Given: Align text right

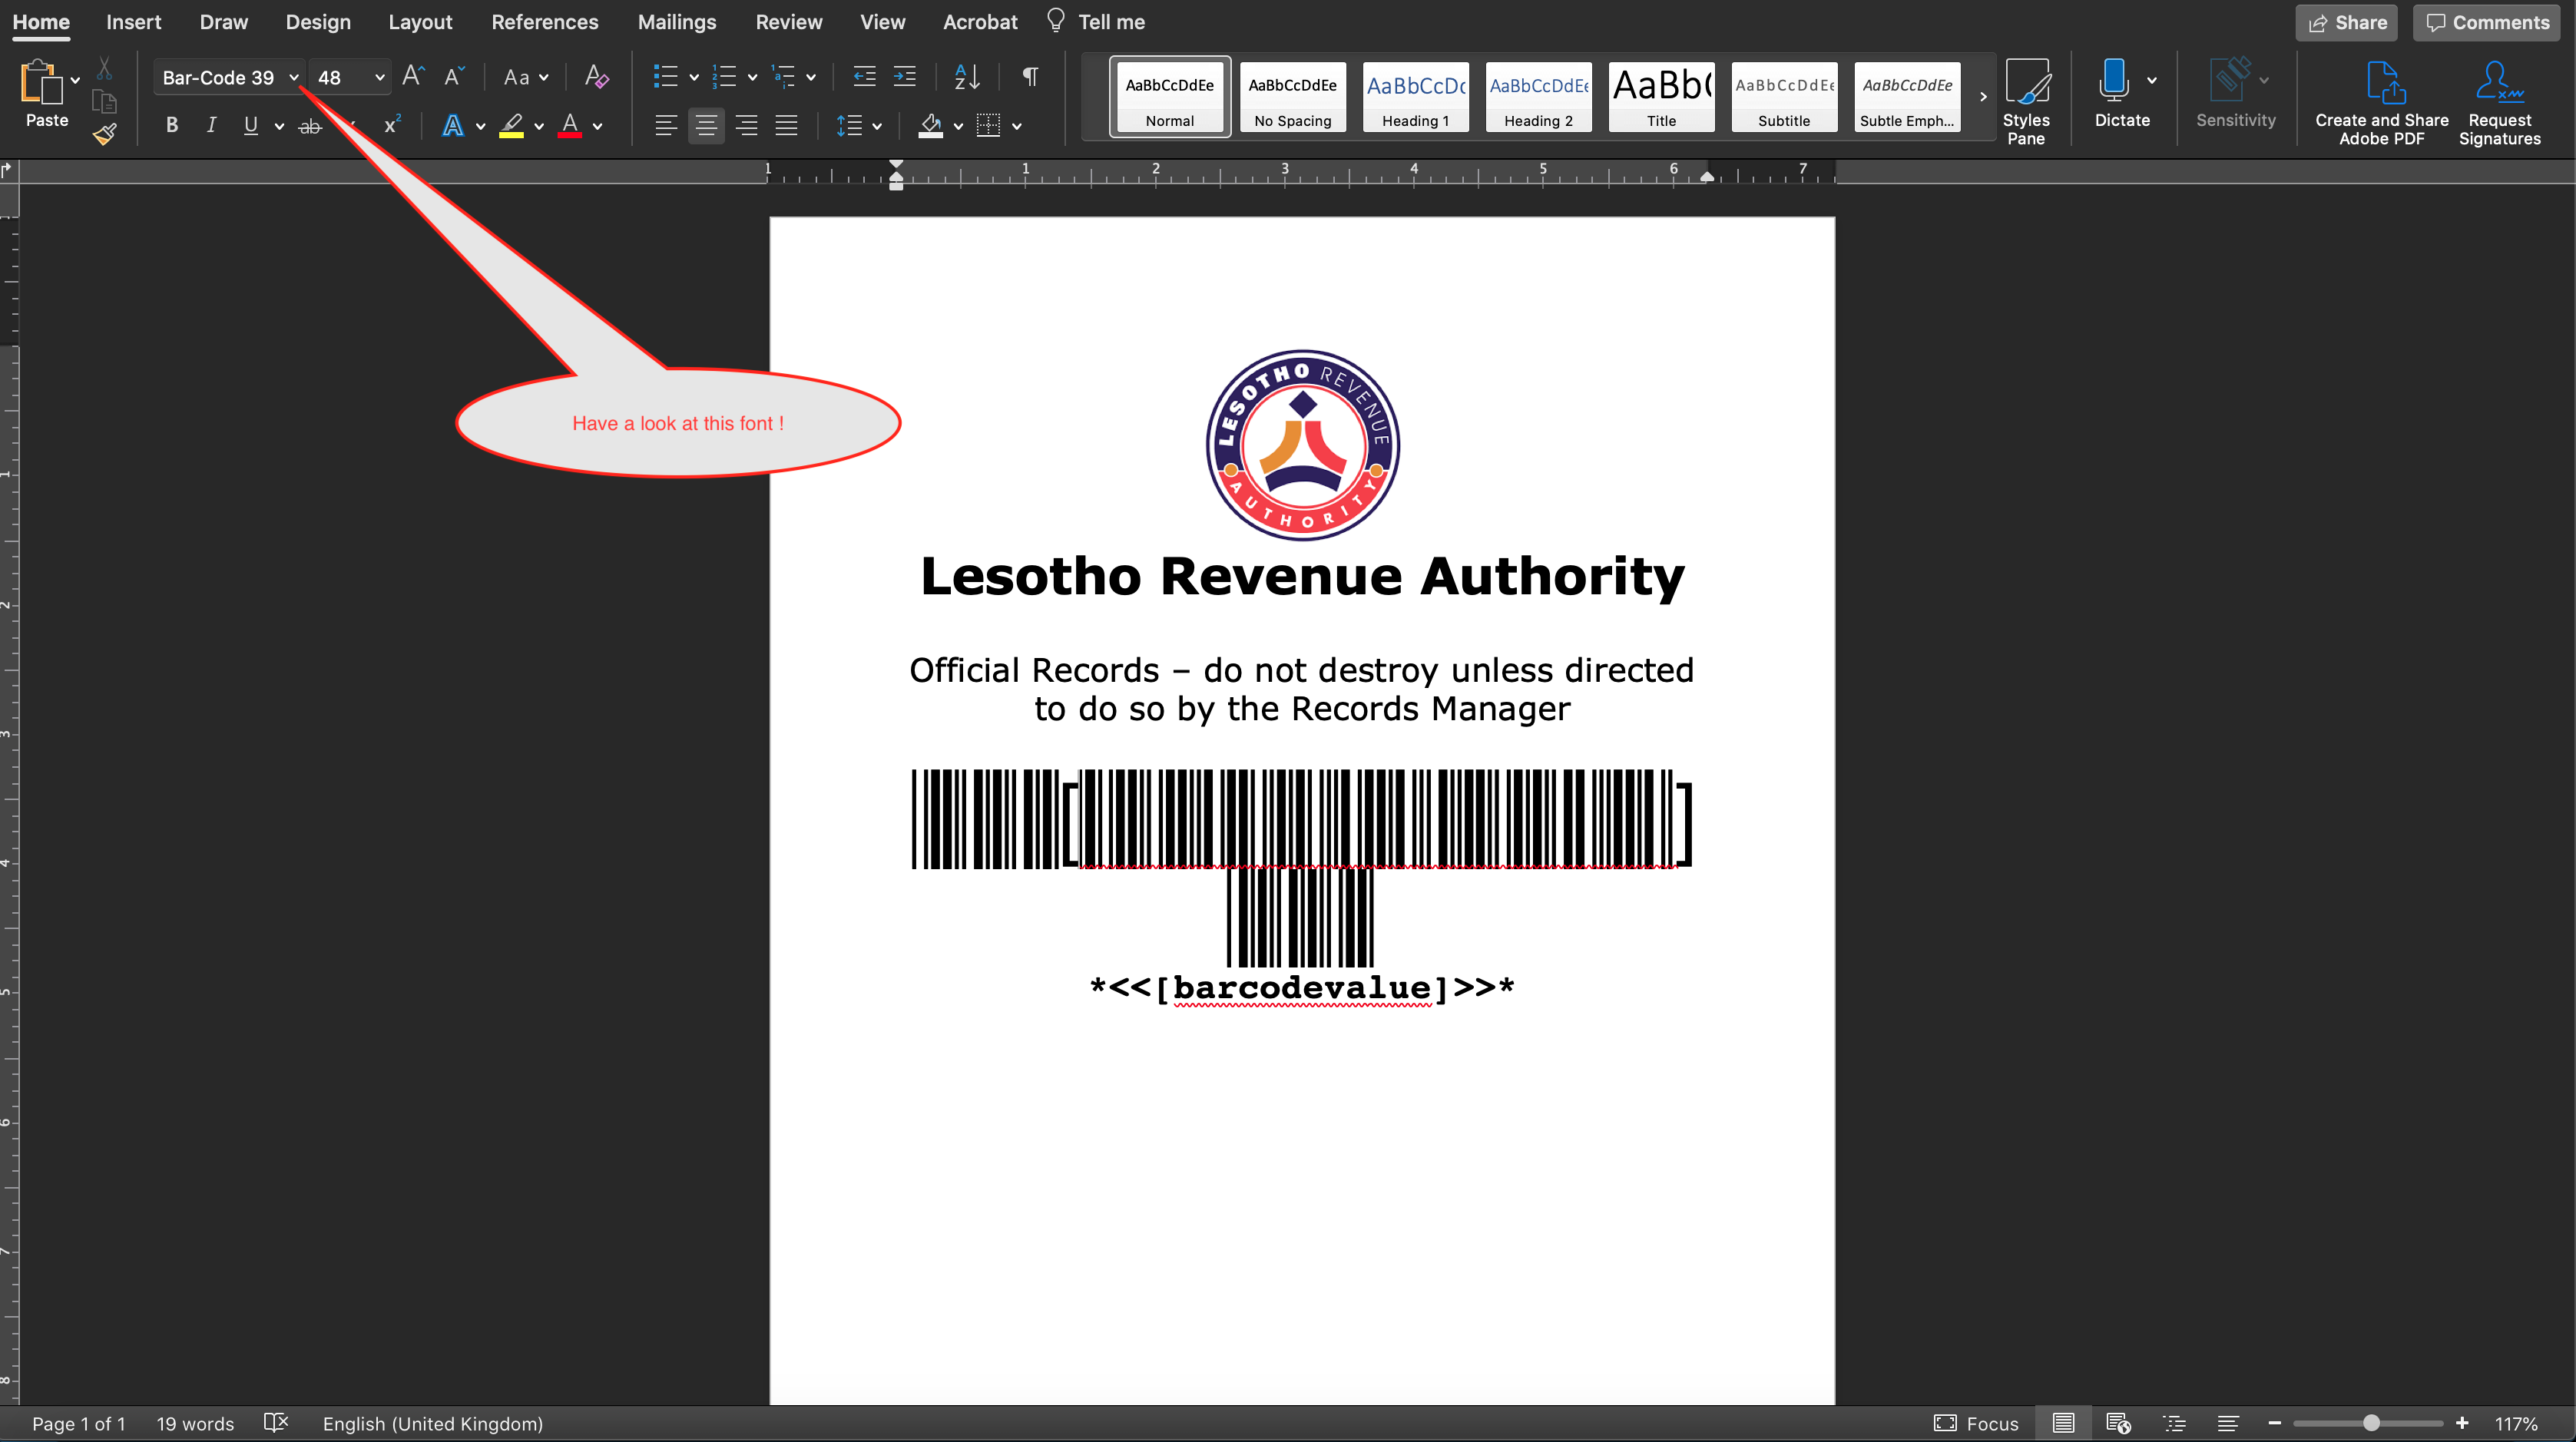Looking at the screenshot, I should pyautogui.click(x=746, y=125).
